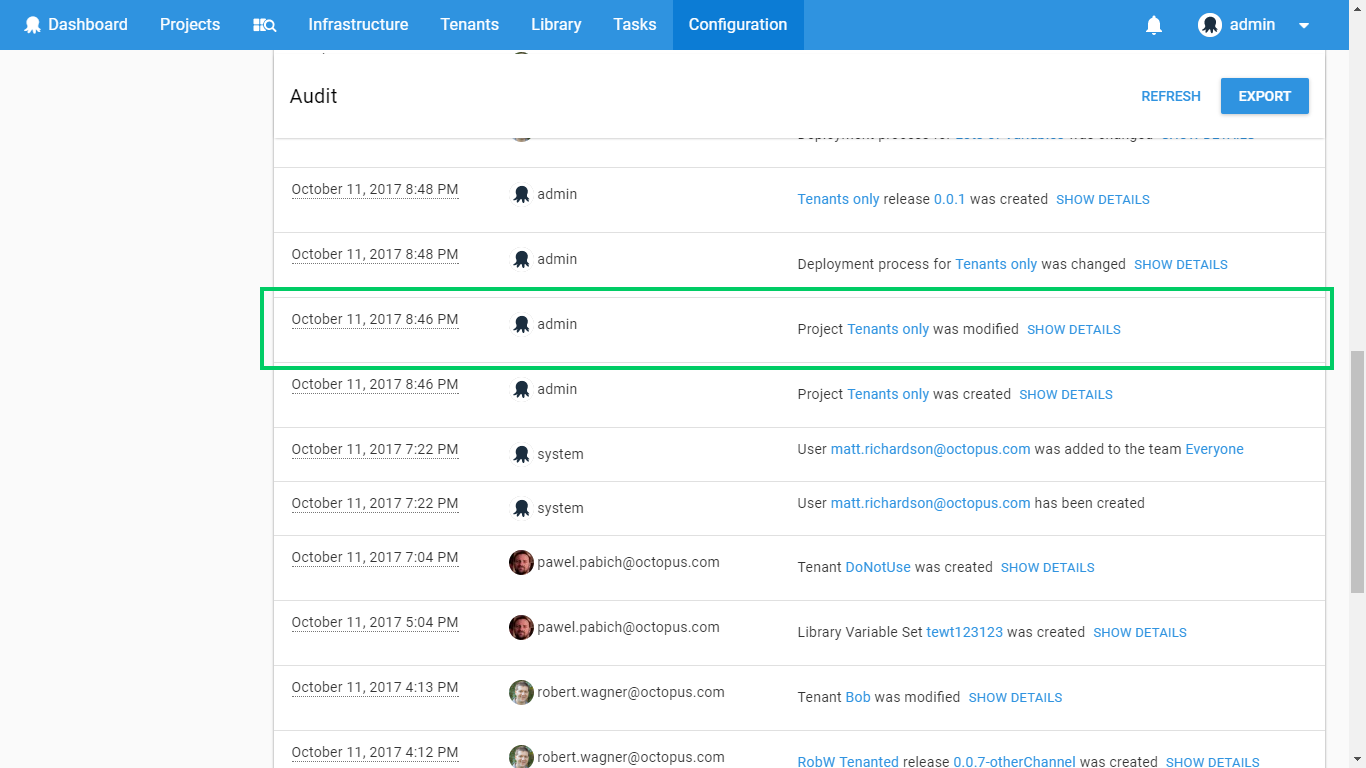Click the admin user avatar icon
Viewport: 1366px width, 768px height.
click(1210, 25)
